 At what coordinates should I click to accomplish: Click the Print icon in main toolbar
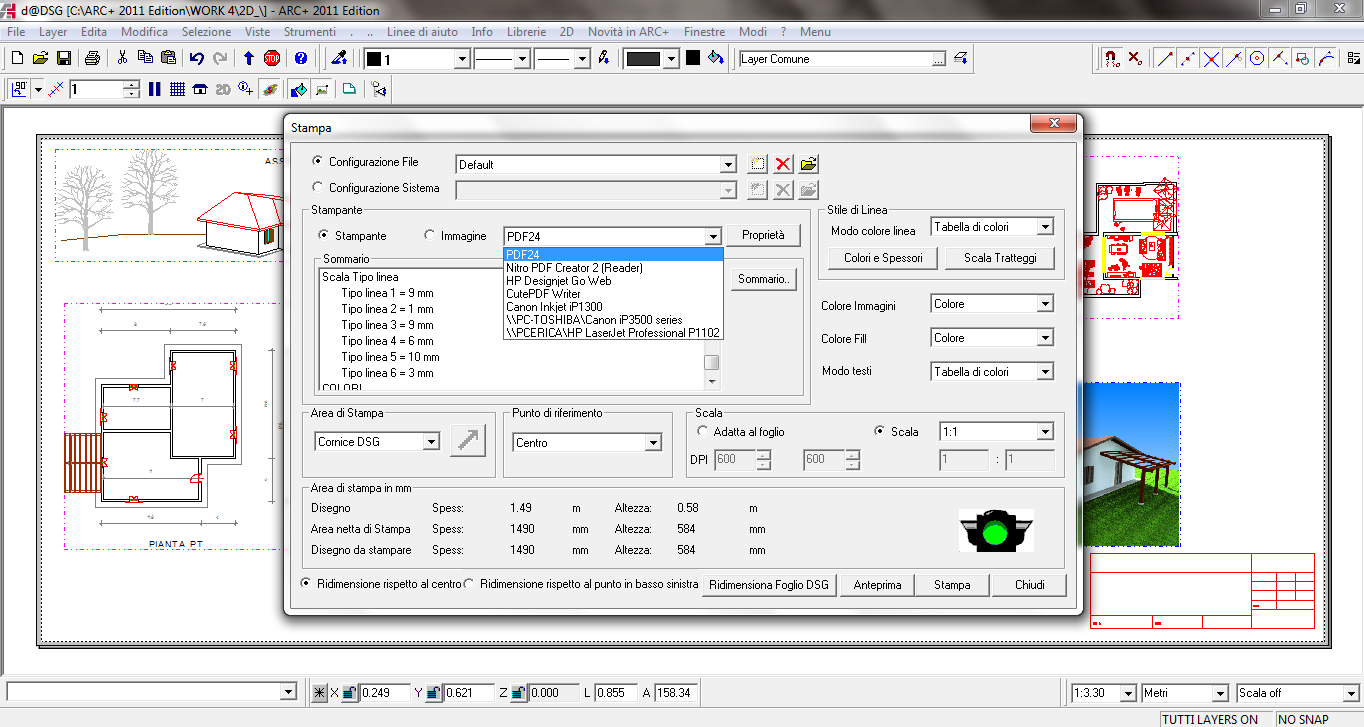click(92, 59)
